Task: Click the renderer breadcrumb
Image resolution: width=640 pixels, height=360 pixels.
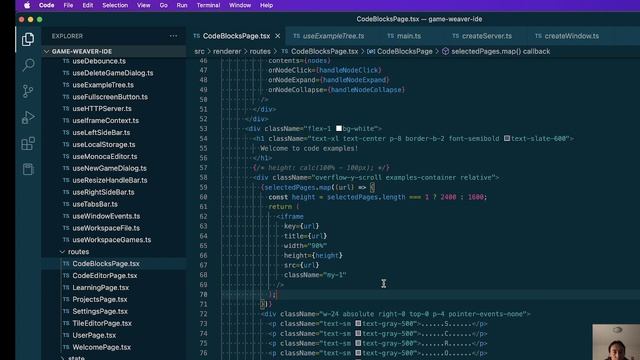Action: [227, 51]
